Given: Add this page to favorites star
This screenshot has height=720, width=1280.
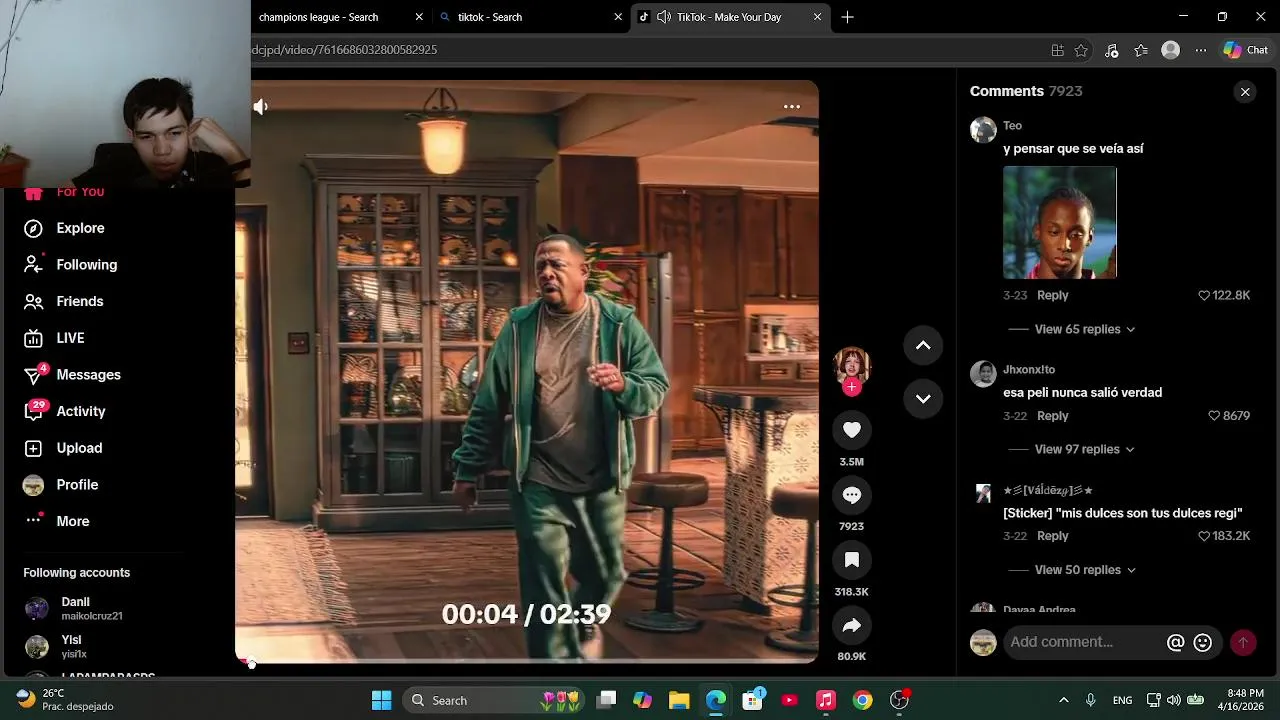Looking at the screenshot, I should (x=1081, y=50).
